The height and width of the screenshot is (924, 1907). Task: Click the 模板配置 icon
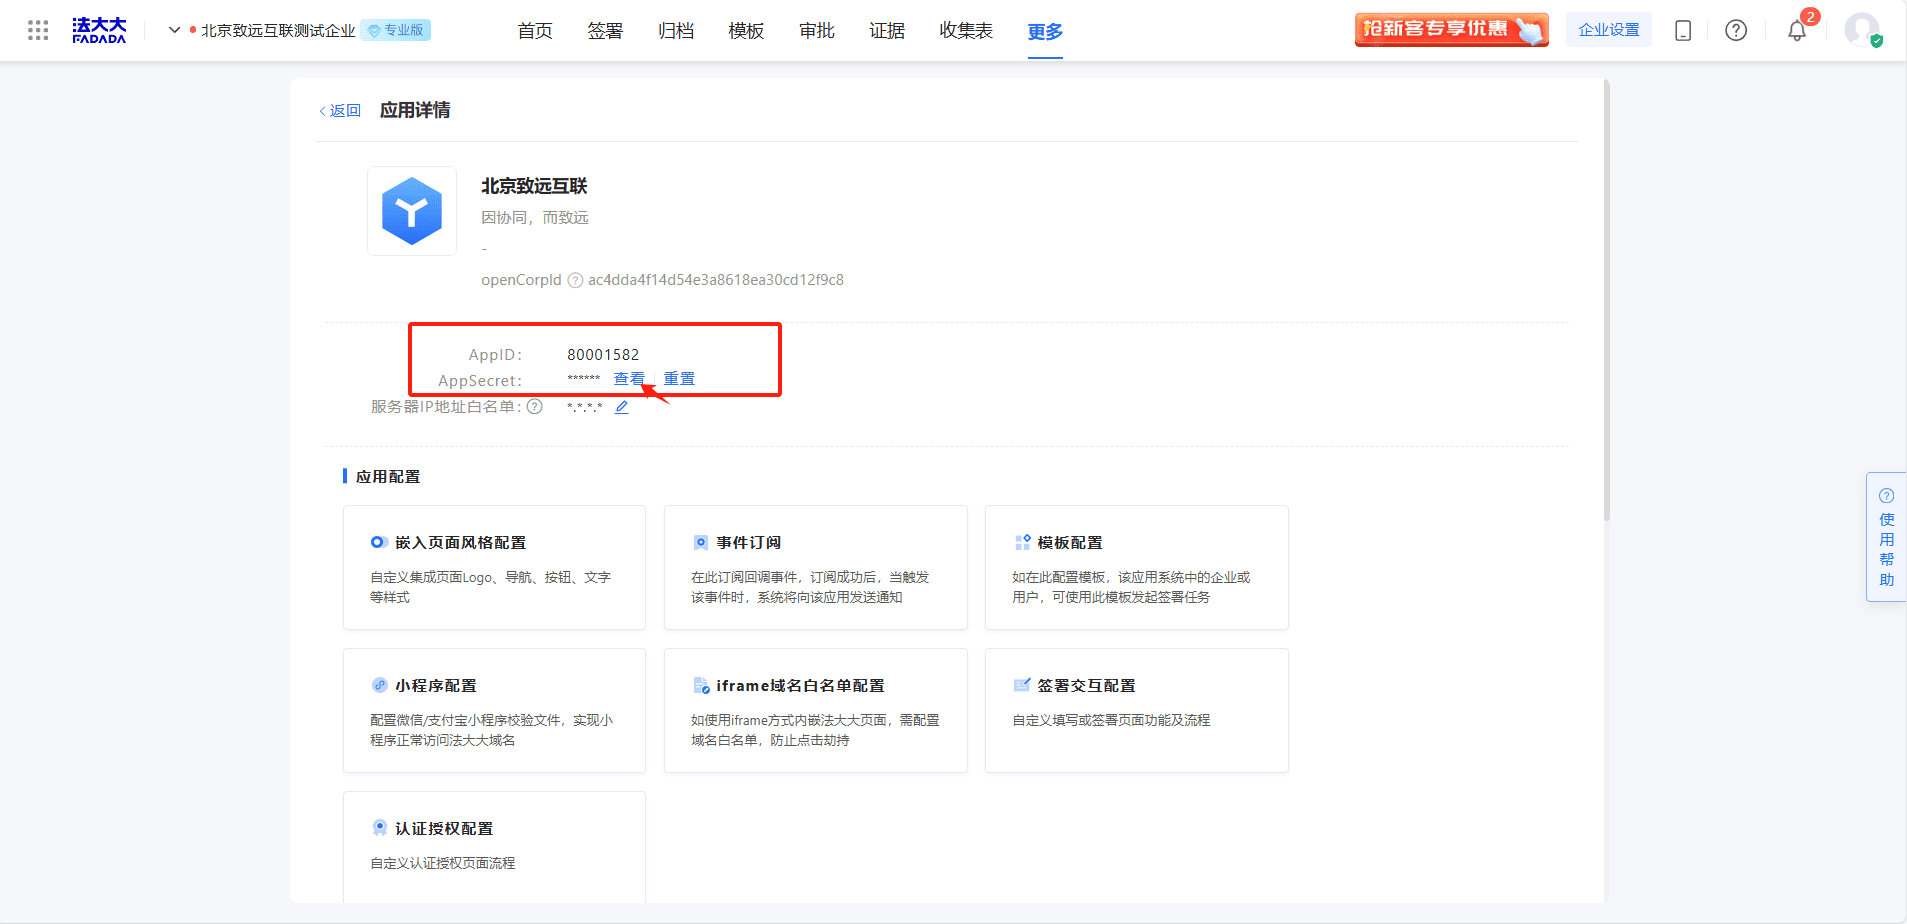tap(1022, 542)
